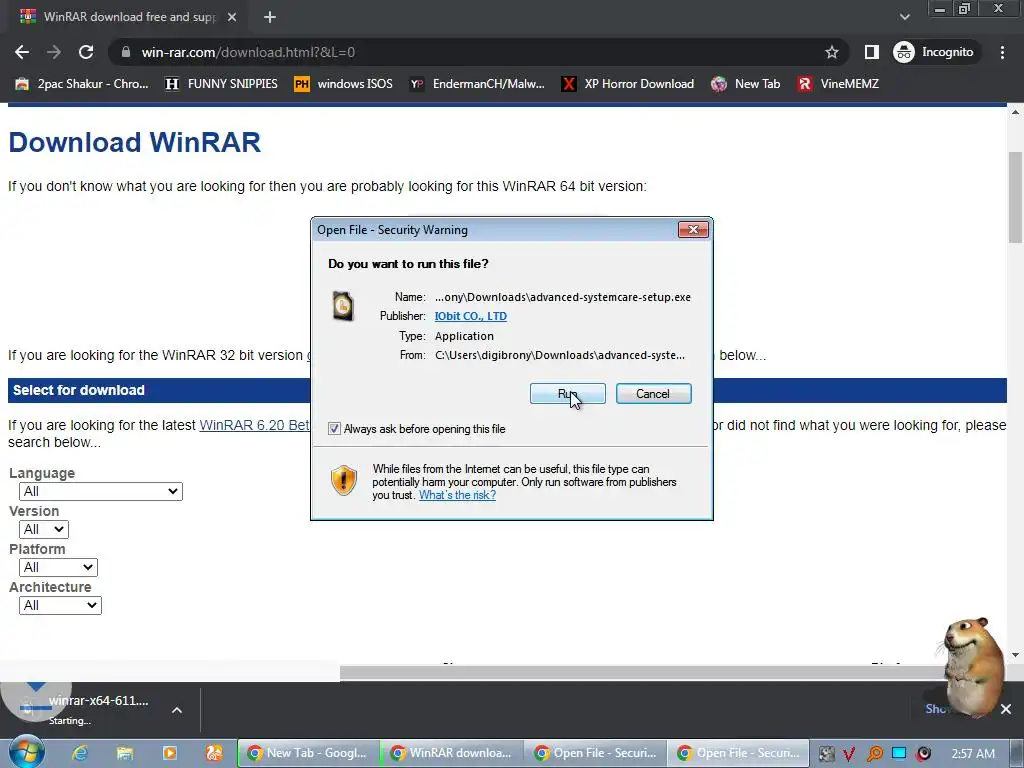Open the Architecture dropdown
The width and height of the screenshot is (1024, 768).
pyautogui.click(x=60, y=605)
